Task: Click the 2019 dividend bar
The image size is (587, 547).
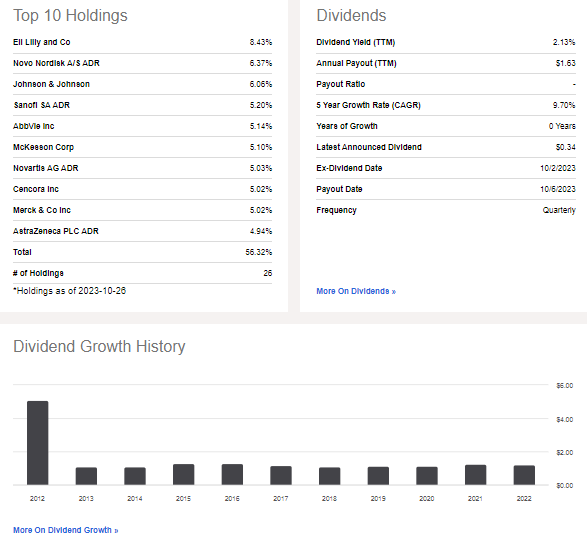Action: tap(378, 476)
